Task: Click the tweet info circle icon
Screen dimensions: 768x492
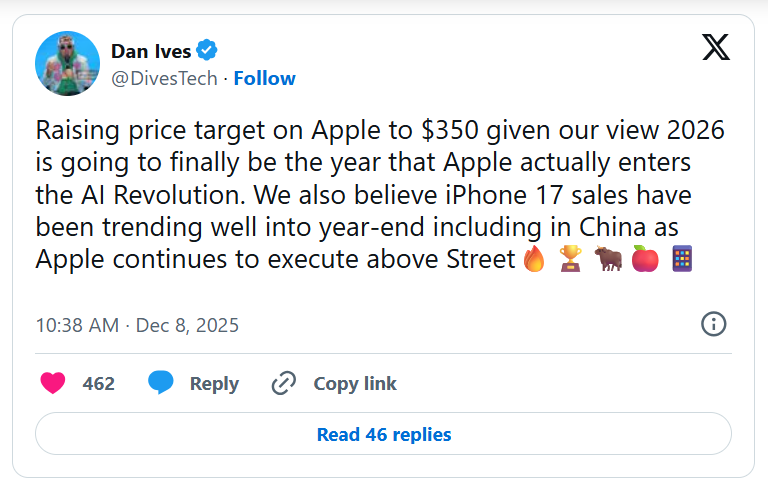Action: click(713, 324)
